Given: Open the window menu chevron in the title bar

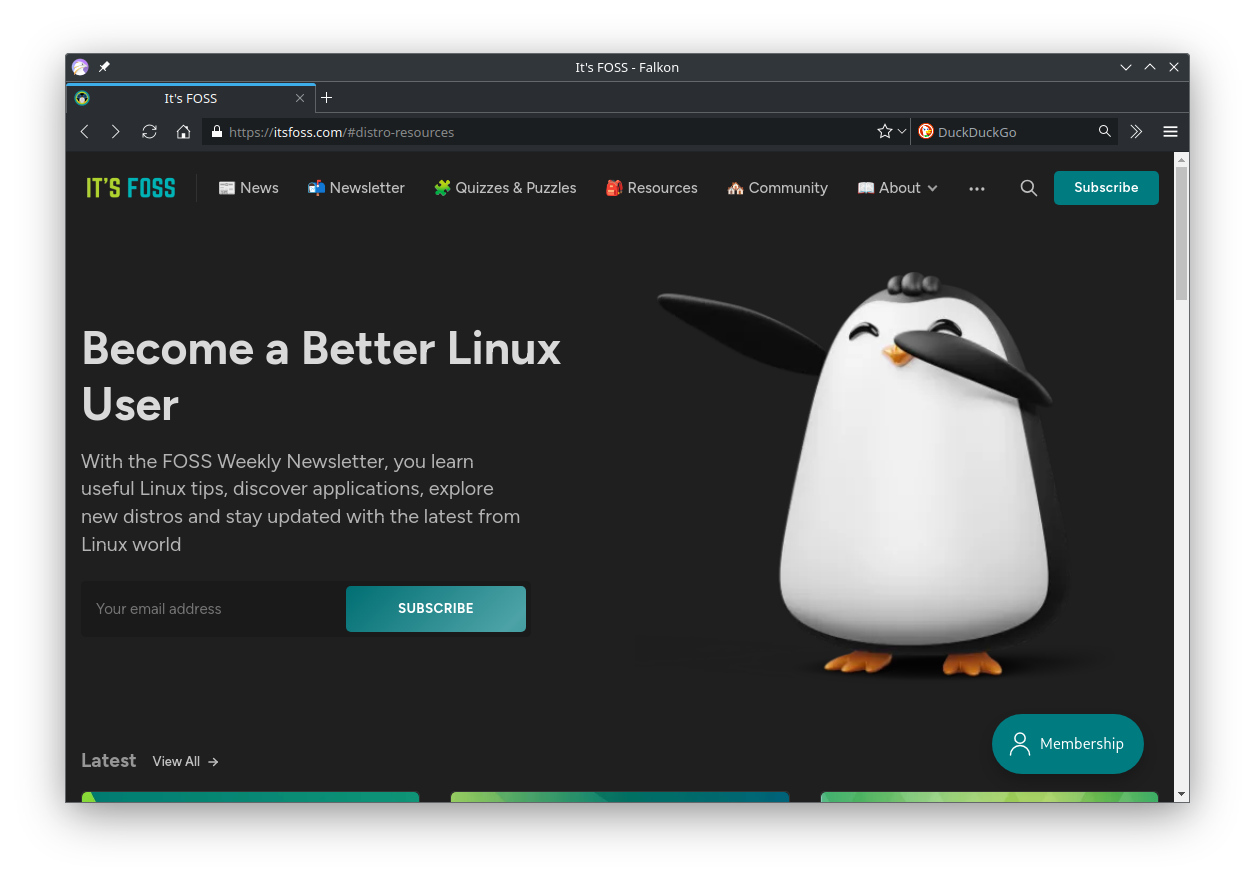Looking at the screenshot, I should pyautogui.click(x=1126, y=67).
